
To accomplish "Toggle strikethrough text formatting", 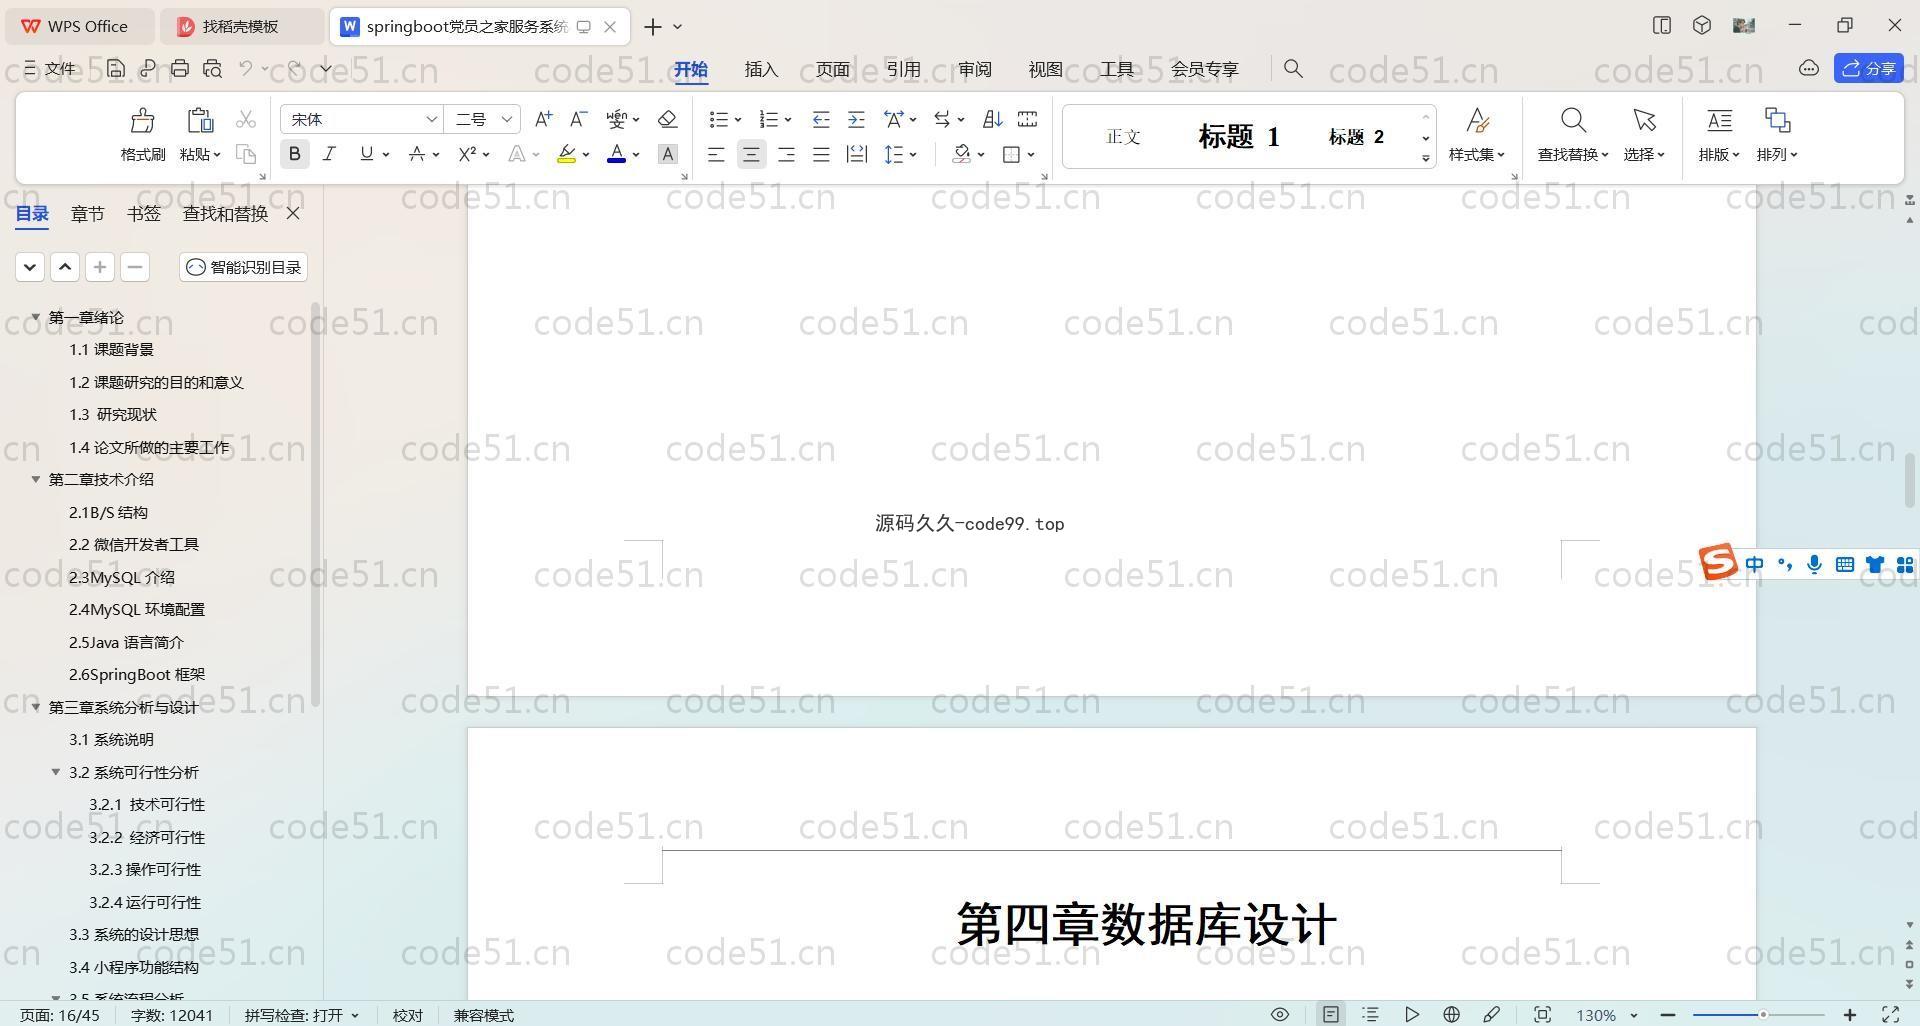I will point(417,154).
